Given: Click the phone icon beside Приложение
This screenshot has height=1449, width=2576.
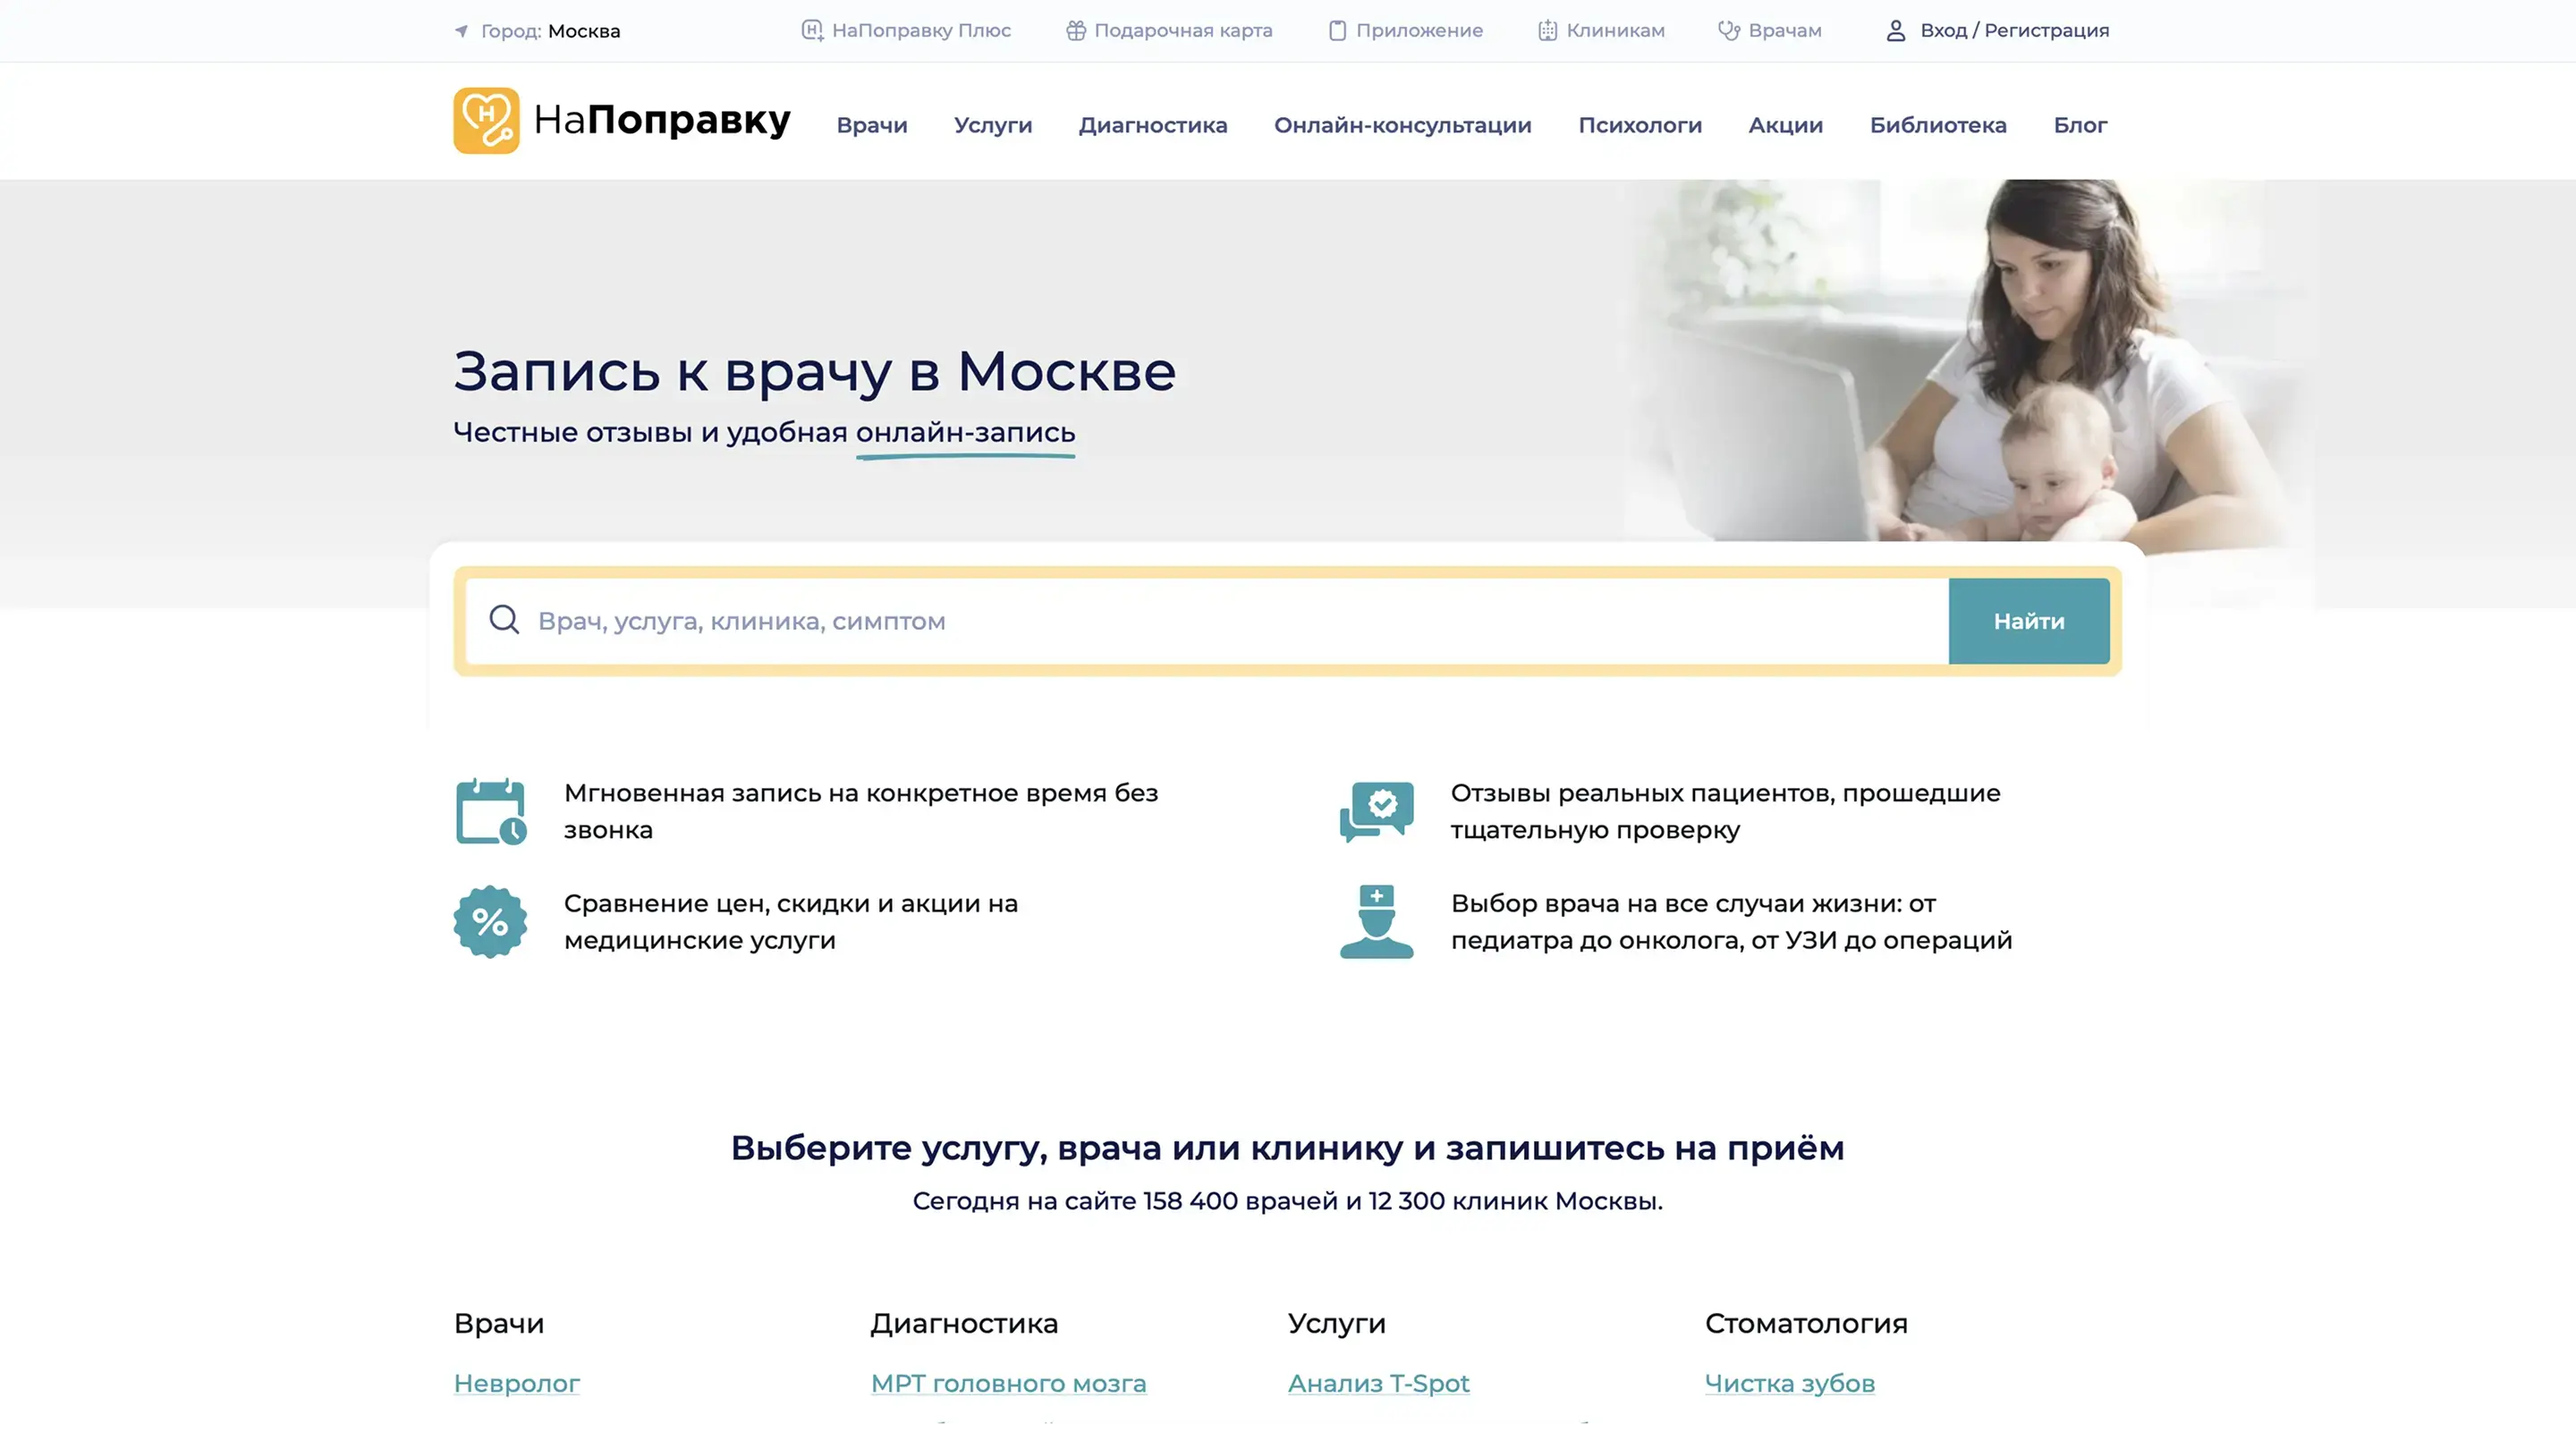Looking at the screenshot, I should (x=1337, y=31).
